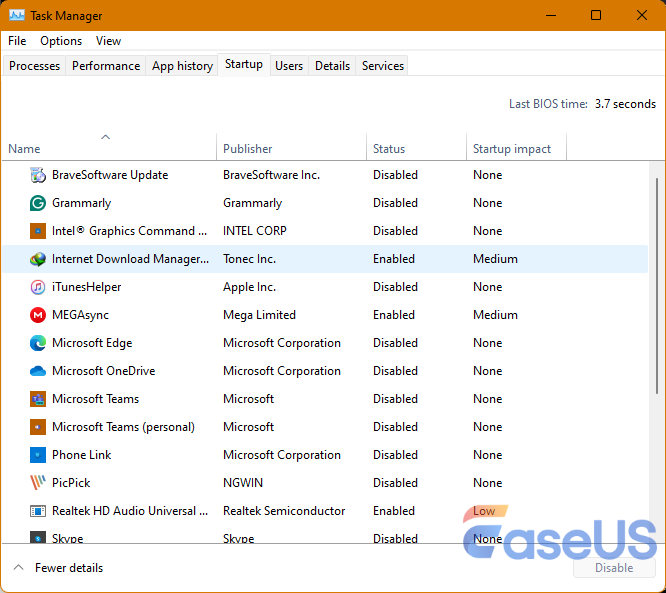Click the BraveSoftware Update icon
Image resolution: width=666 pixels, height=593 pixels.
38,175
